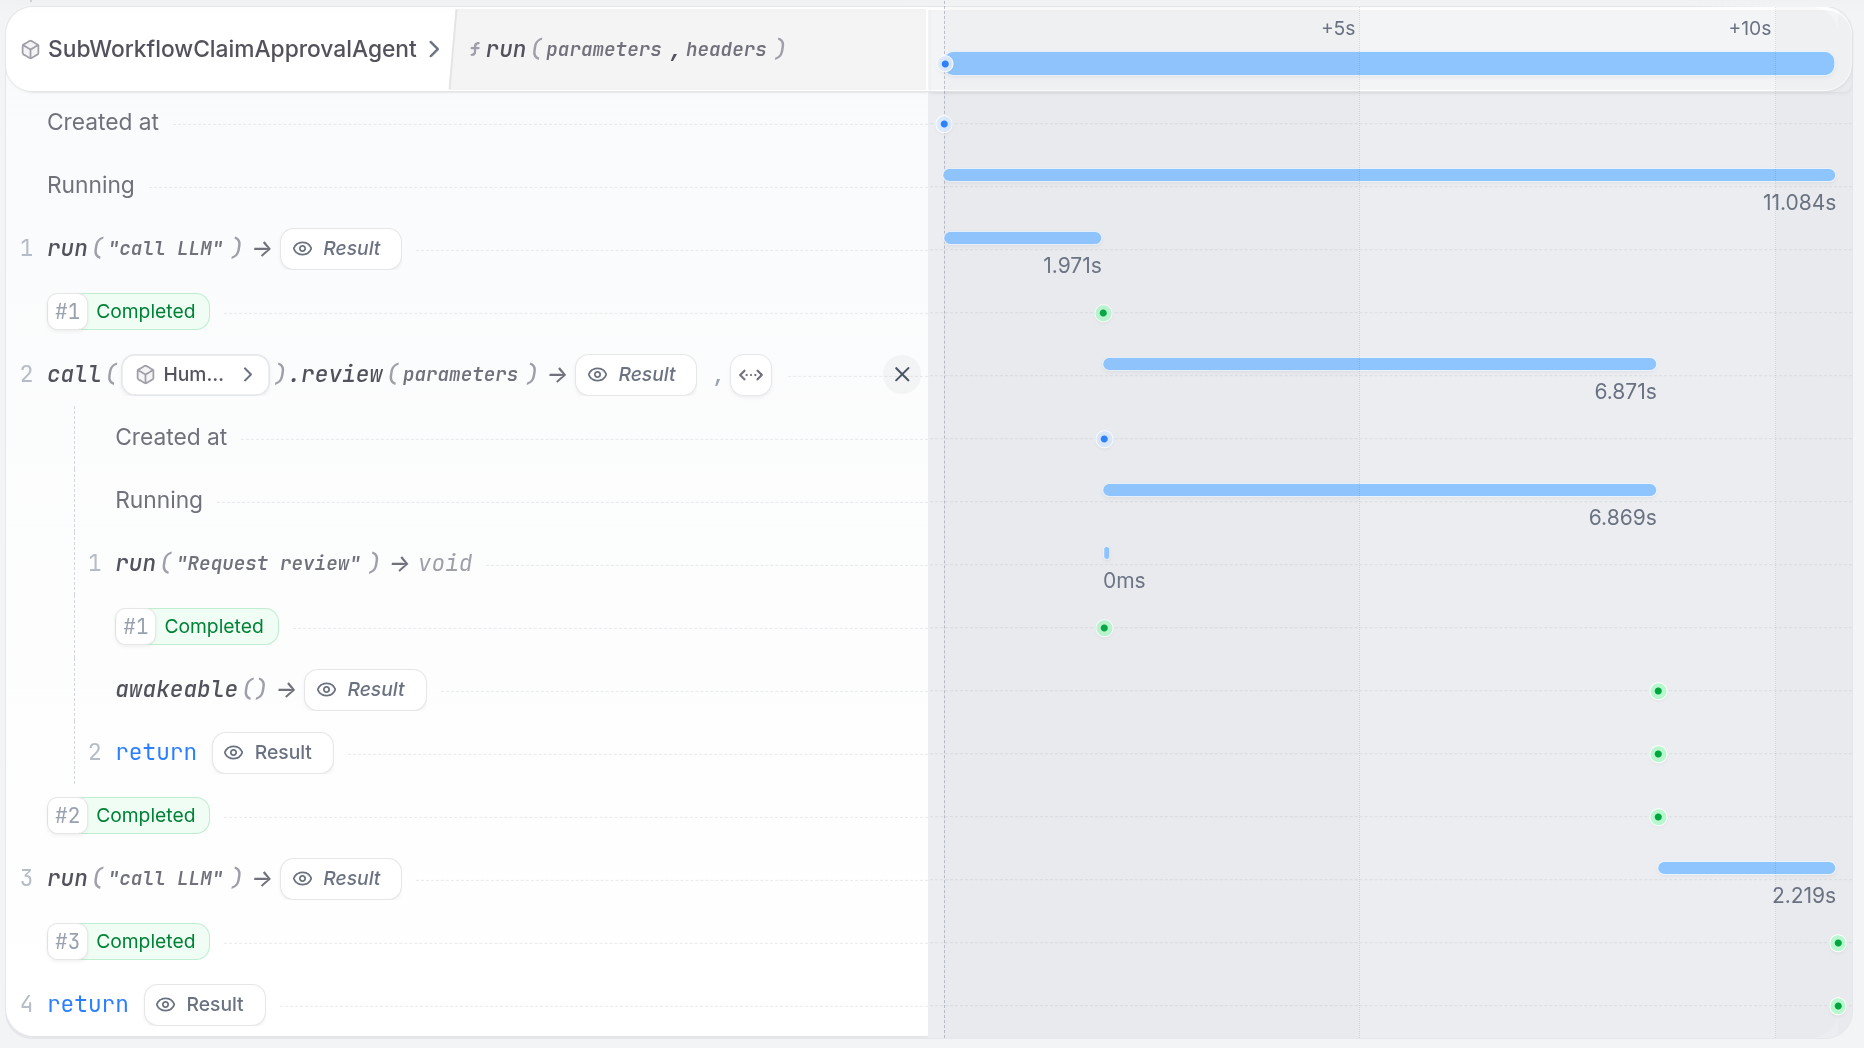Click the +5s time axis label

pyautogui.click(x=1338, y=28)
